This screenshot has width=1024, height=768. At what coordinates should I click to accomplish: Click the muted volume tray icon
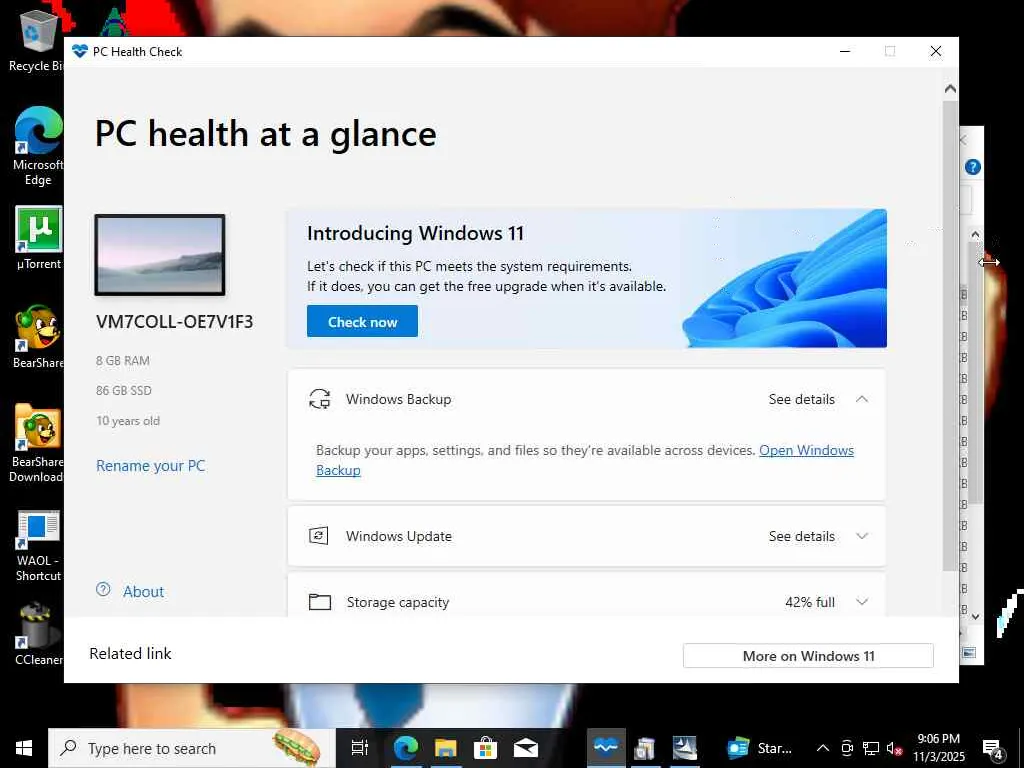[x=894, y=748]
